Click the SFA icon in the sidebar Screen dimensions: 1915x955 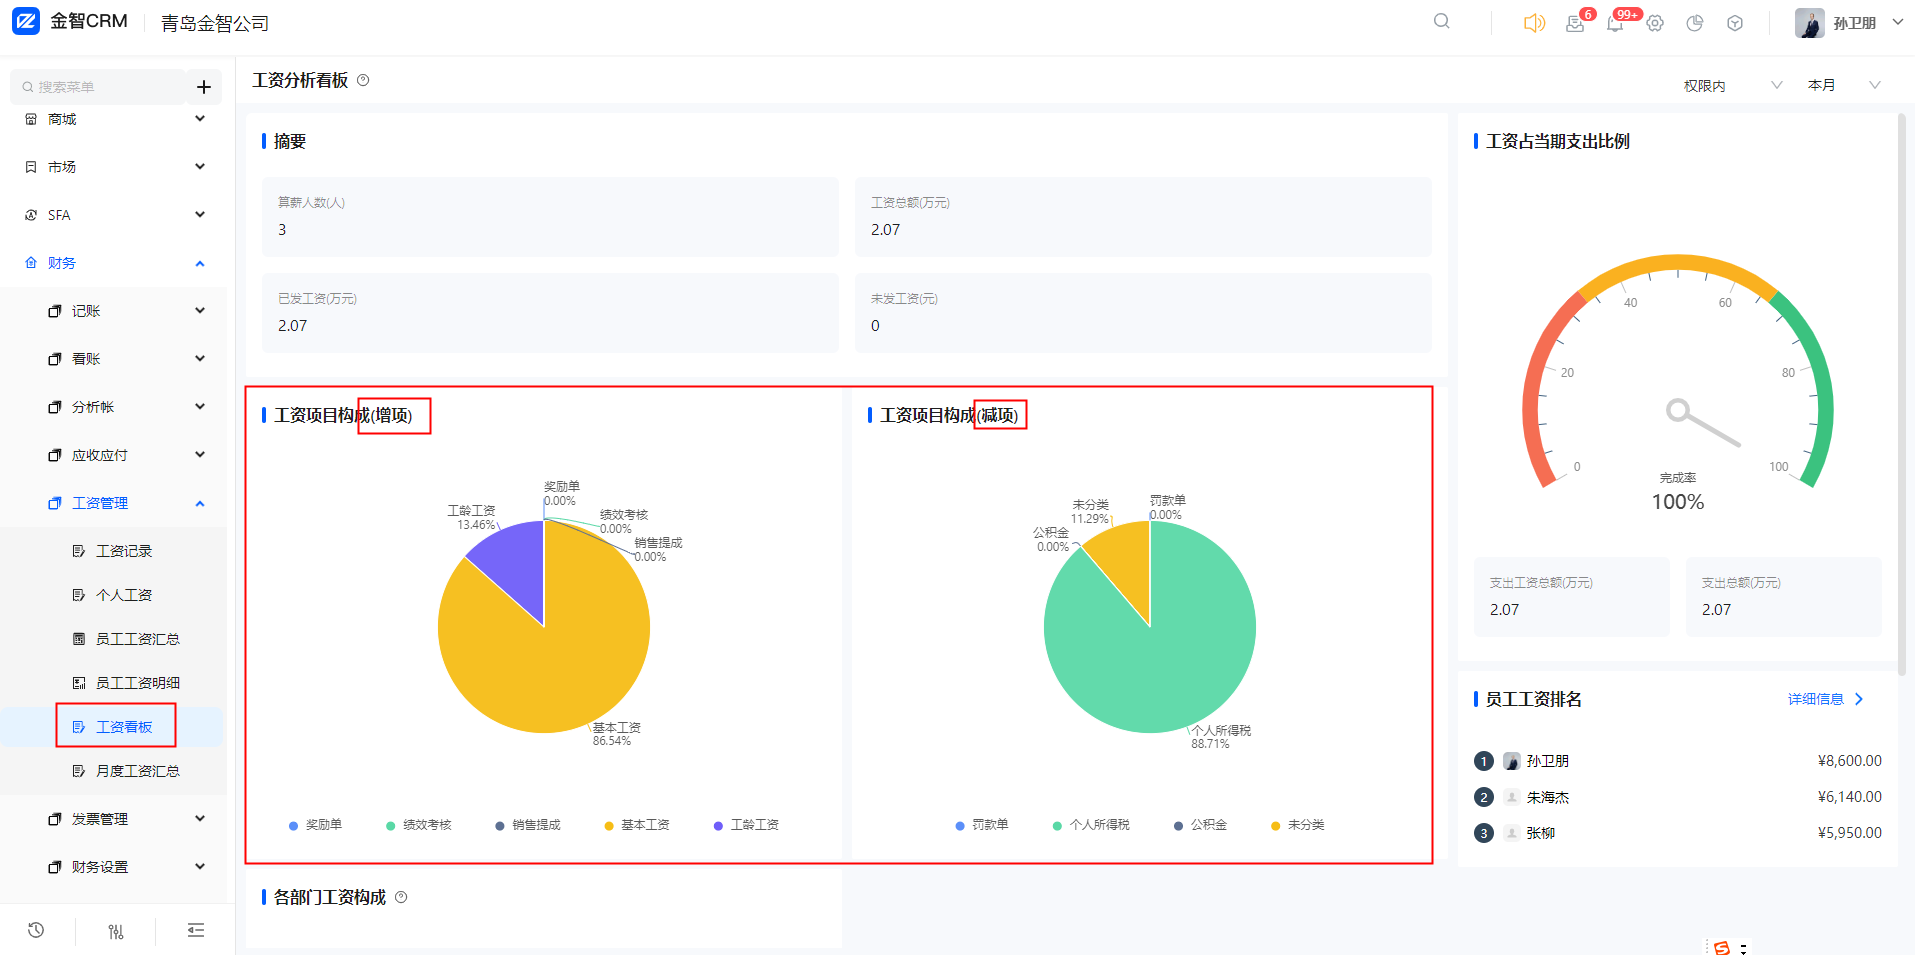31,215
